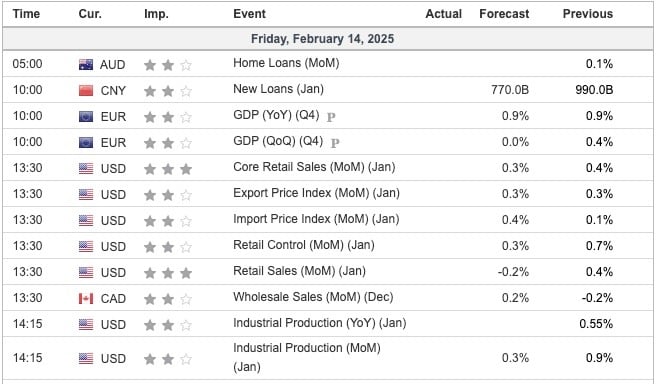This screenshot has width=657, height=384.
Task: Click the Australian flag icon beside AUD
Action: pos(86,65)
